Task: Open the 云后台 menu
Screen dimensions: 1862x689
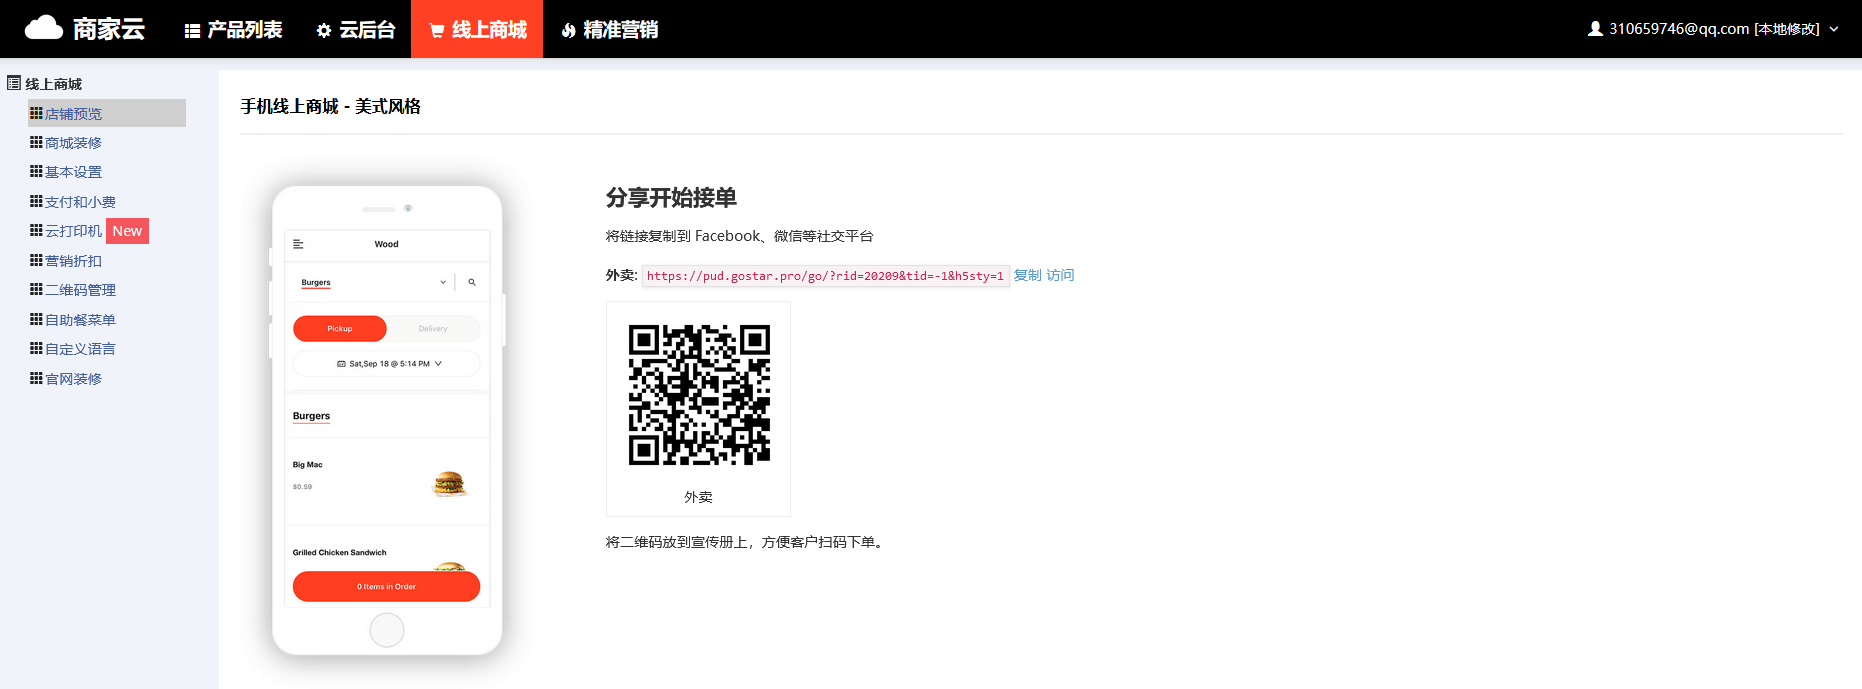Action: click(356, 30)
